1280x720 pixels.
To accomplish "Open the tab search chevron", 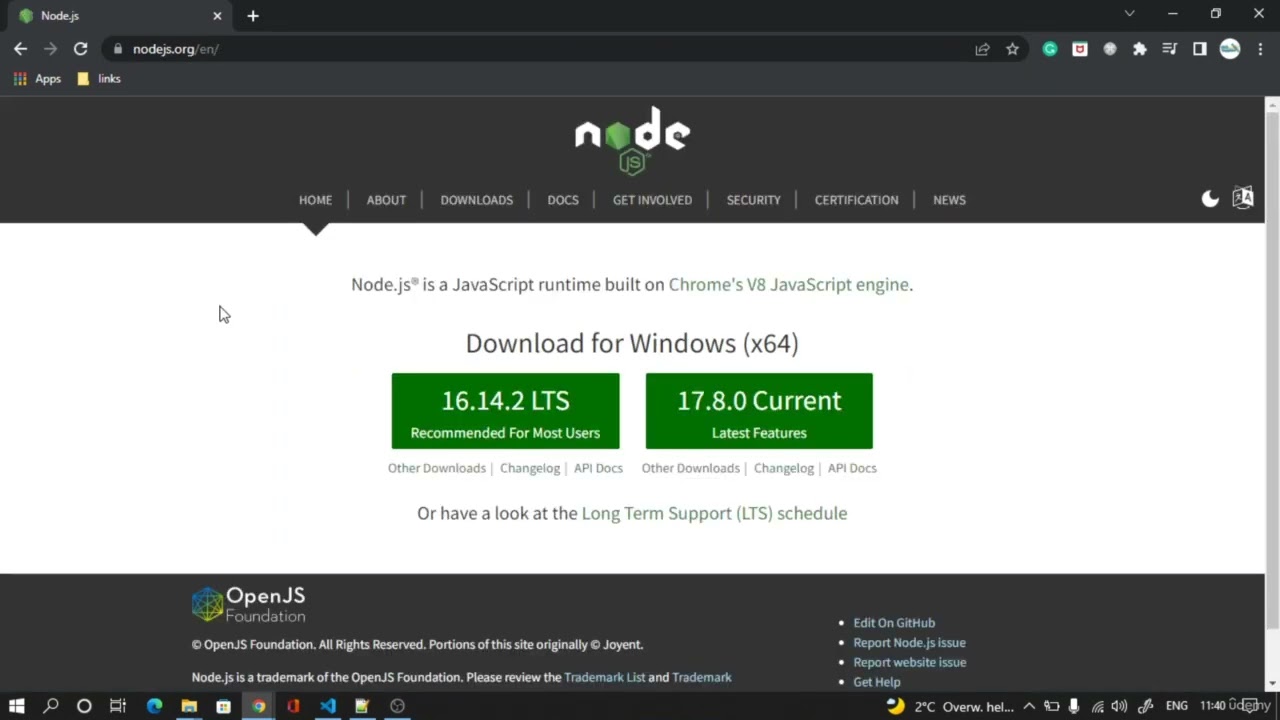I will (1129, 14).
